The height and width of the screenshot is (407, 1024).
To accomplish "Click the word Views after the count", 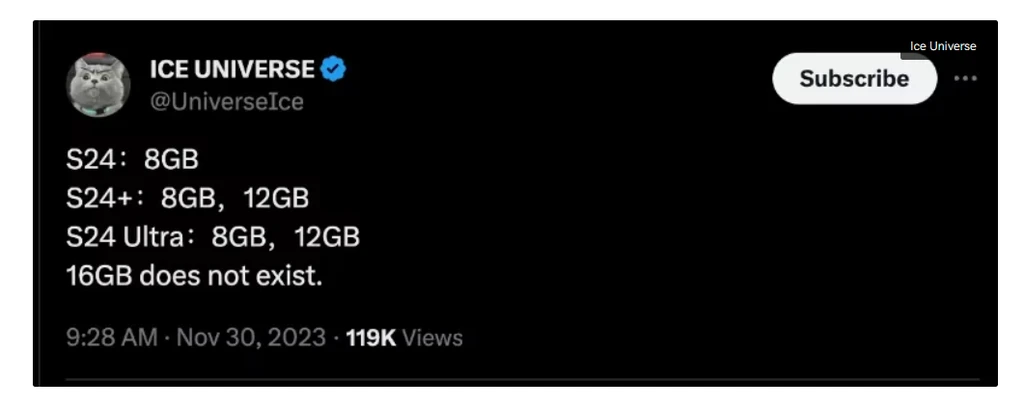I will point(432,338).
